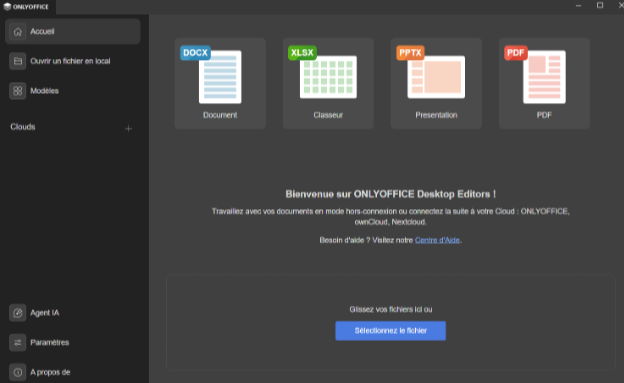Open the Agent IA section
The image size is (624, 383).
(x=72, y=313)
